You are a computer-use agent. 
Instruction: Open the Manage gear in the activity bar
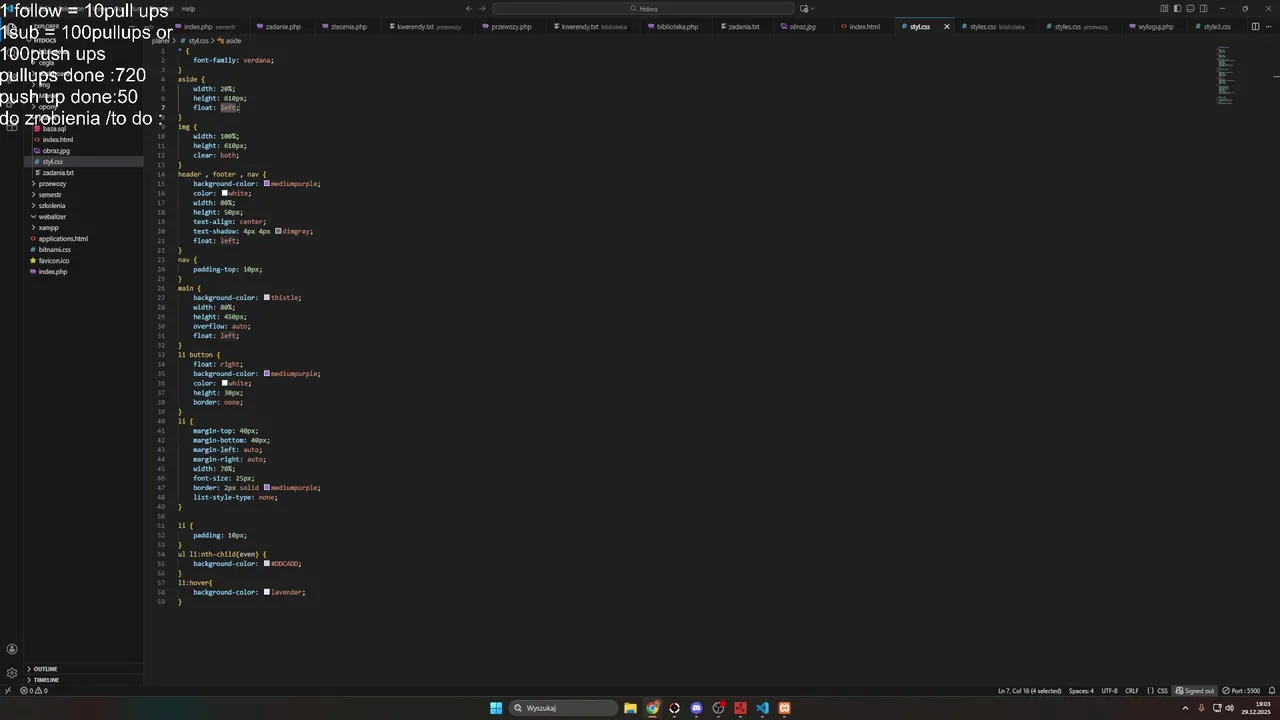(x=12, y=673)
